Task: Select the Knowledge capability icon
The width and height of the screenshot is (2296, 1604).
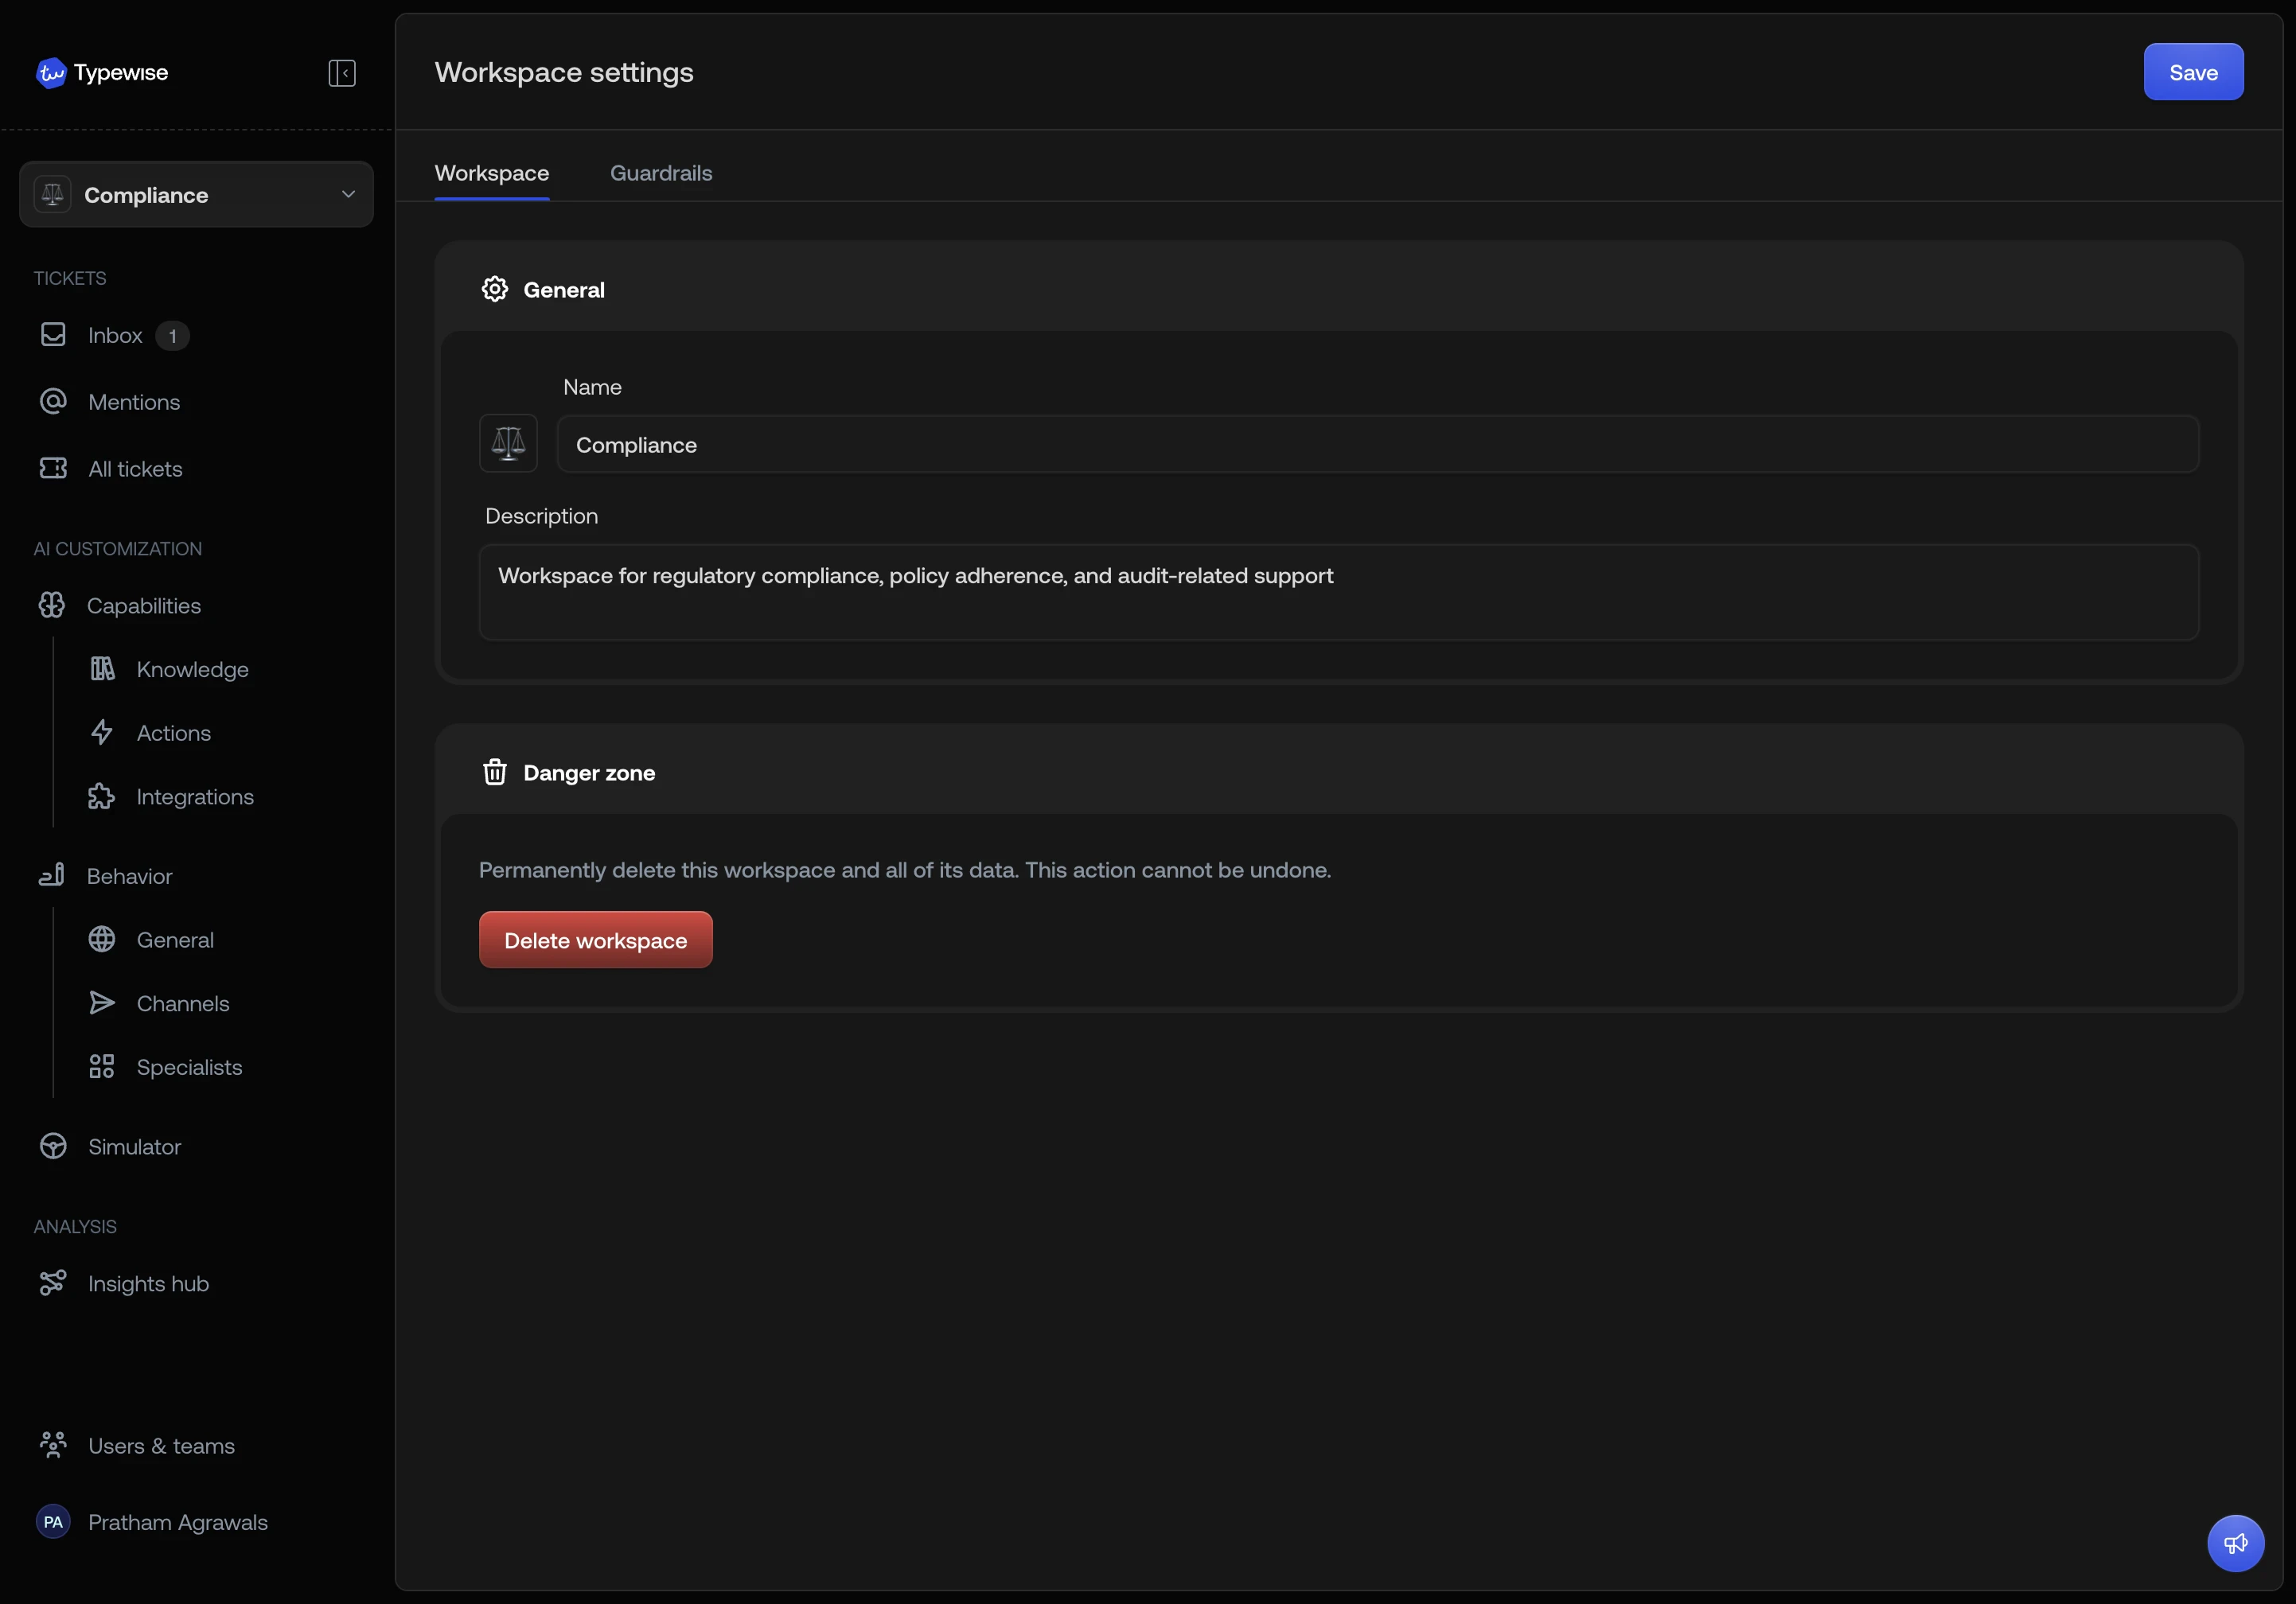Action: (x=102, y=669)
